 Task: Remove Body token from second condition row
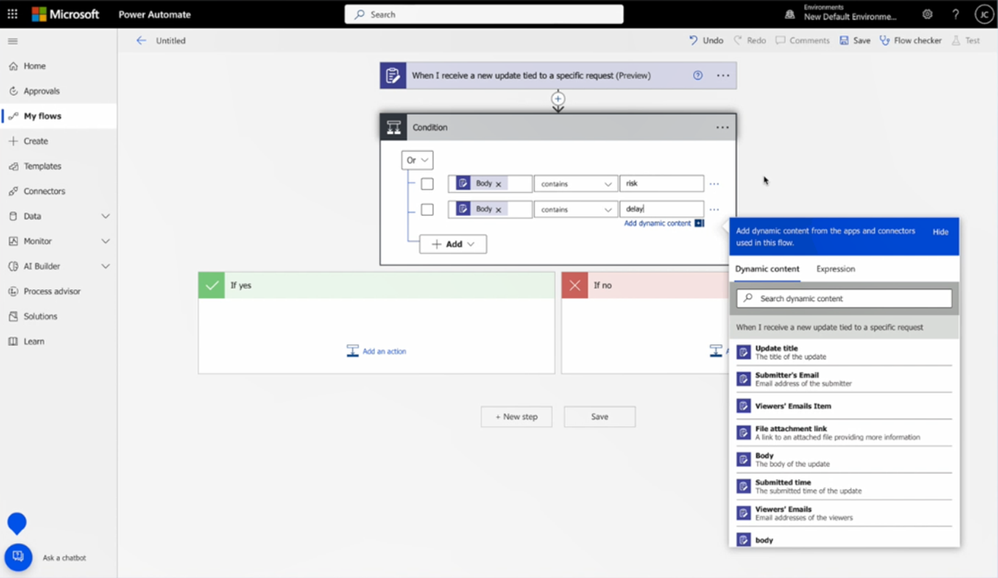[498, 209]
